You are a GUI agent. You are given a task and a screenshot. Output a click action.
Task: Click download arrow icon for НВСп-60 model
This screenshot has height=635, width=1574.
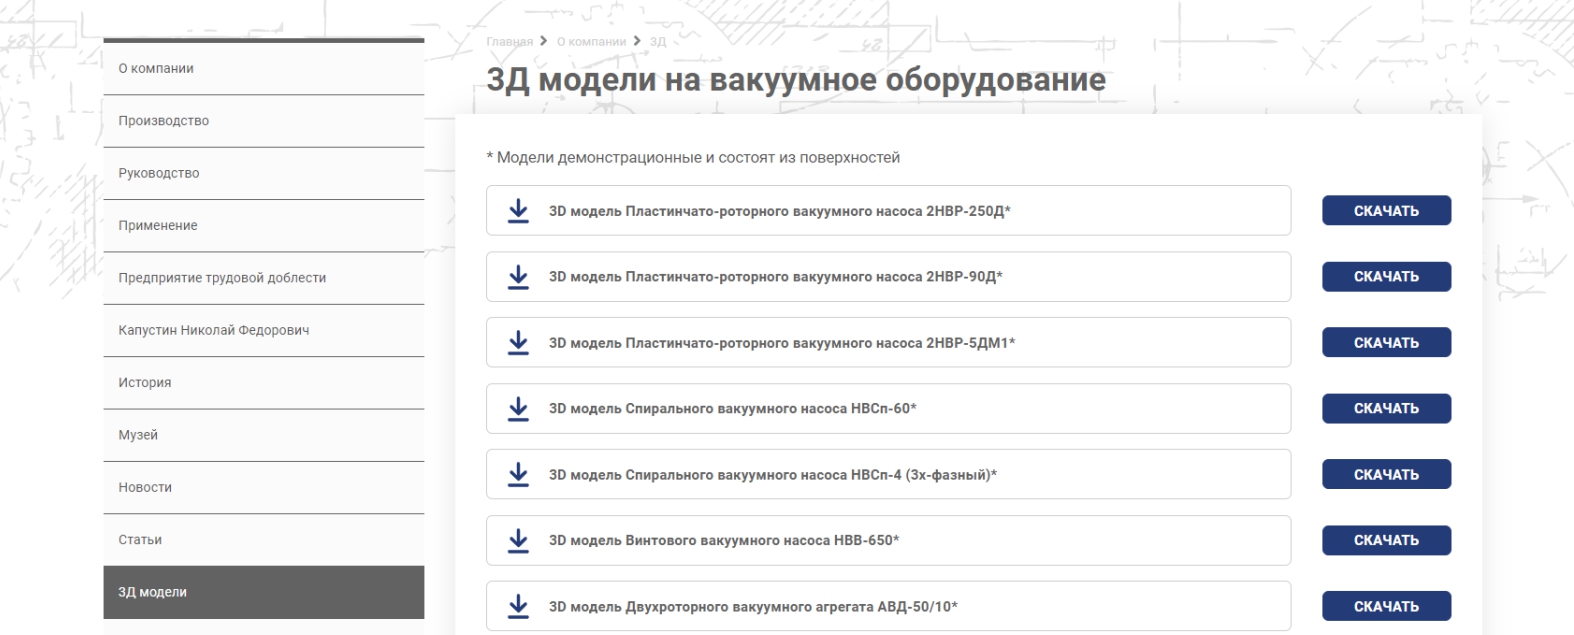tap(518, 409)
